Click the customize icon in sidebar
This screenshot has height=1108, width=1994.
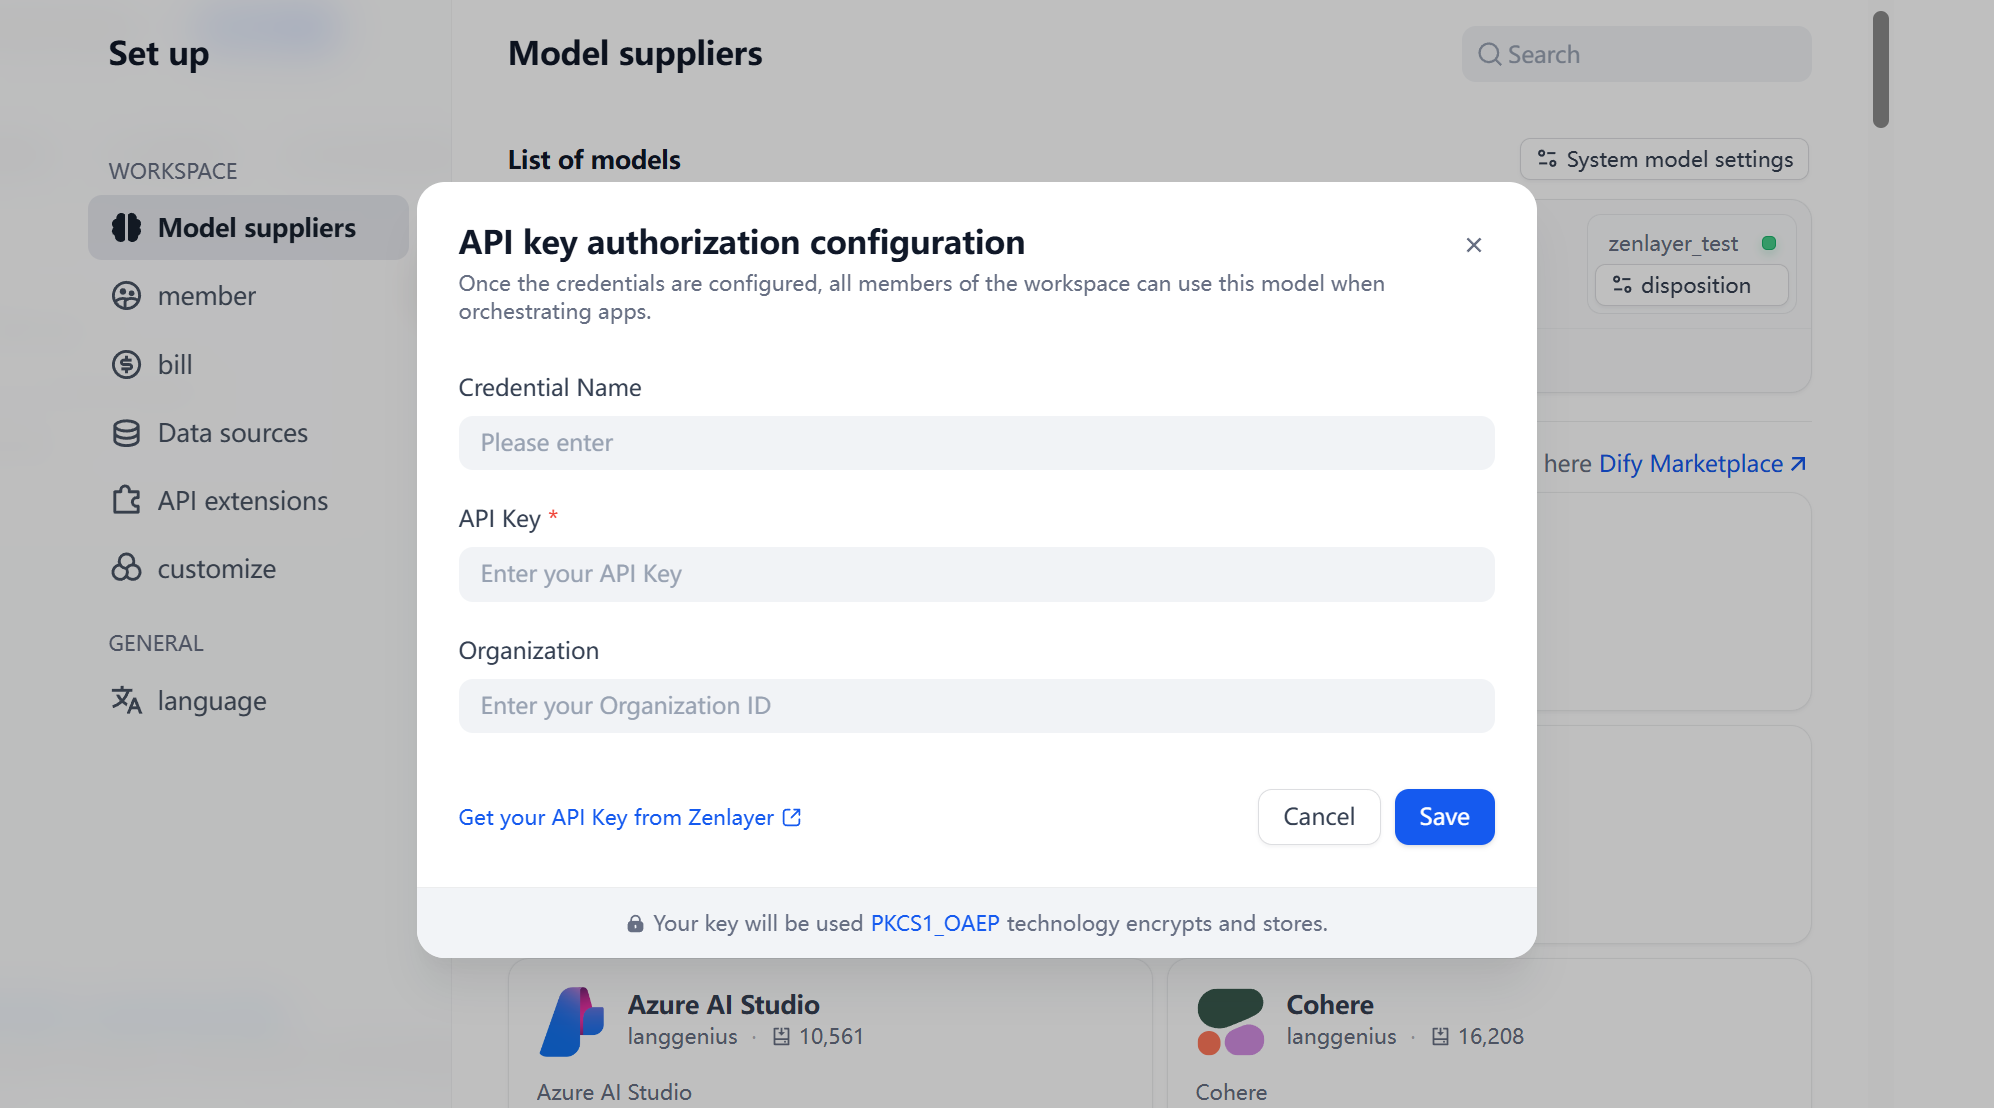(127, 568)
